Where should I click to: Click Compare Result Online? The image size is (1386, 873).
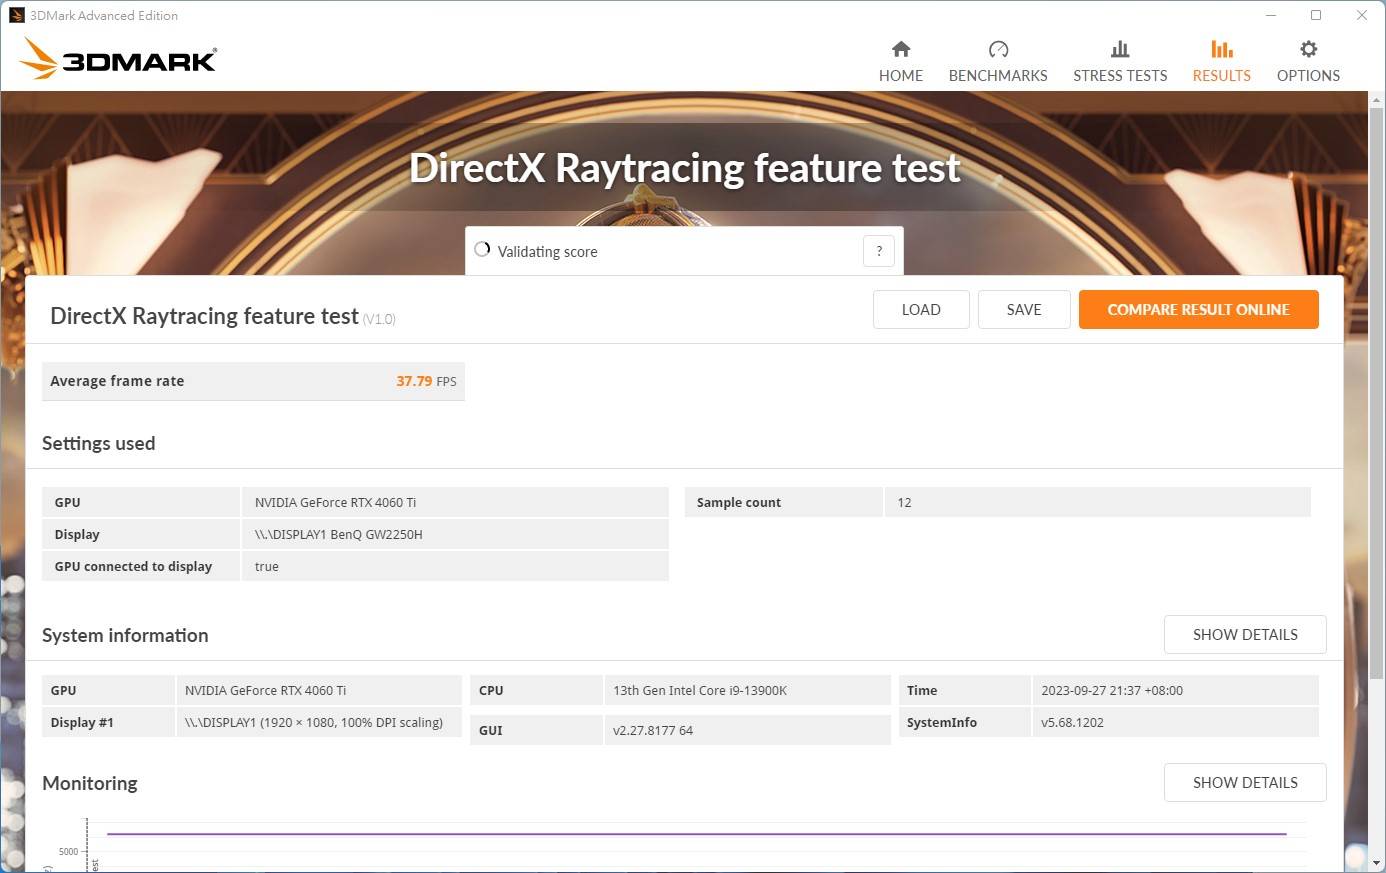1198,309
